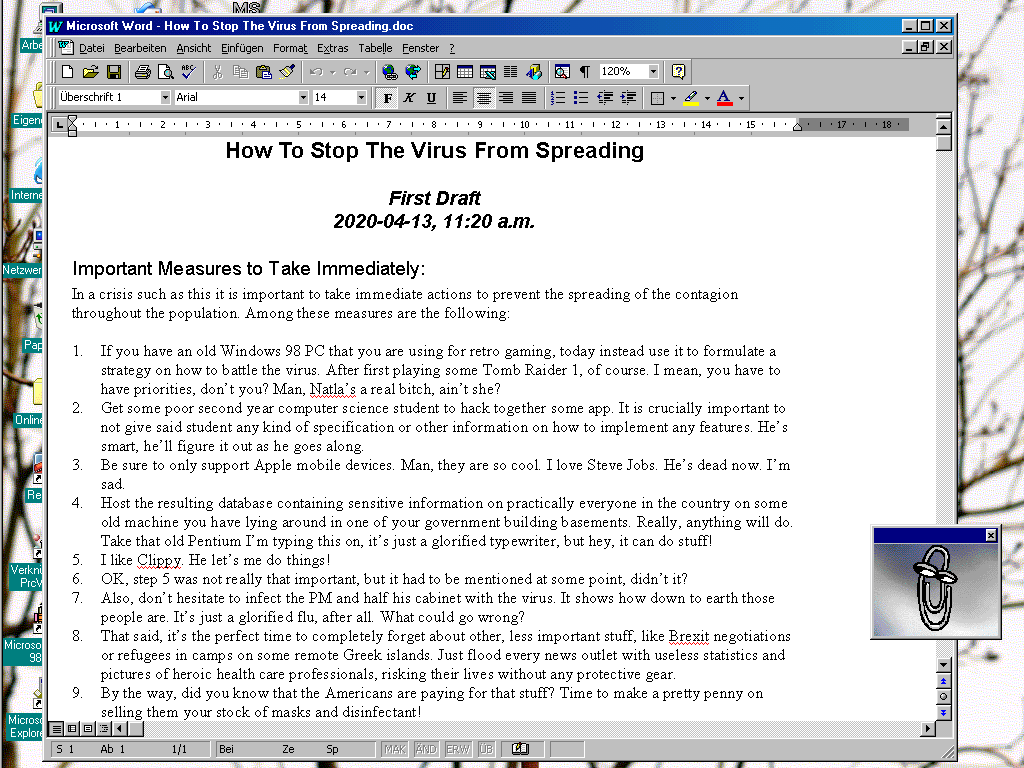Save the document with the floppy icon
The height and width of the screenshot is (768, 1024).
[x=114, y=72]
